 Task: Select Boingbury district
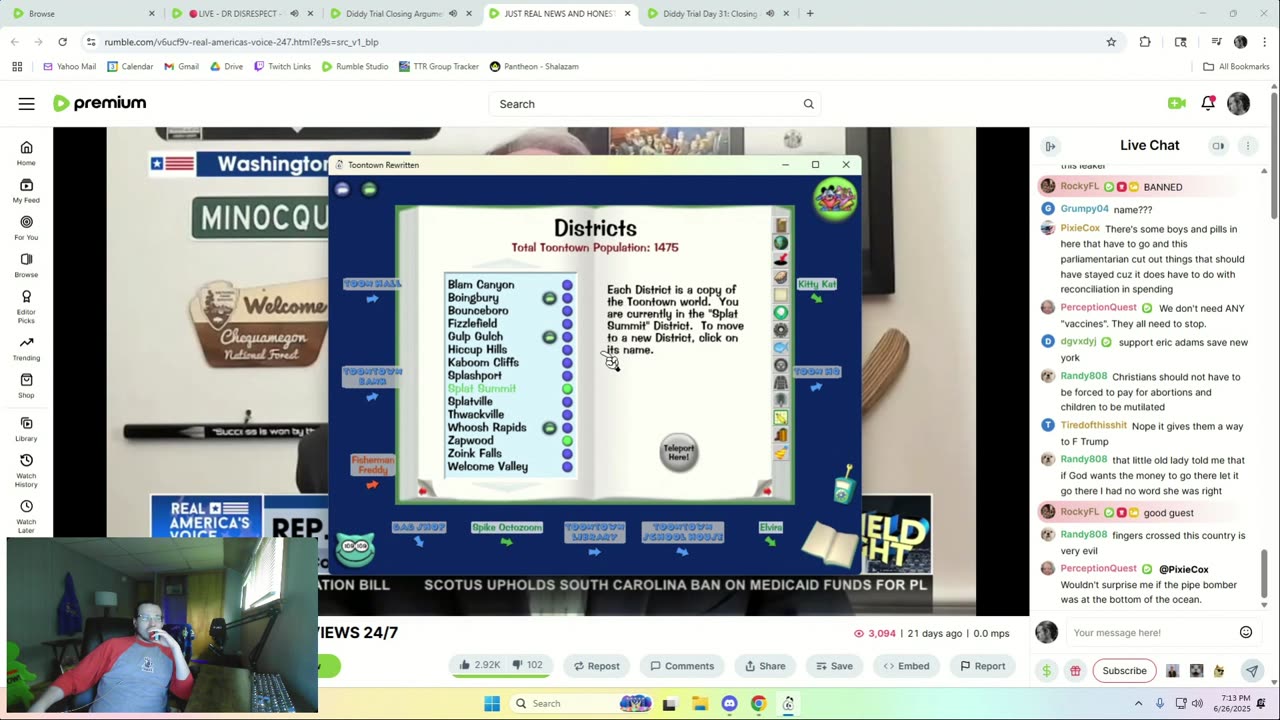473,298
